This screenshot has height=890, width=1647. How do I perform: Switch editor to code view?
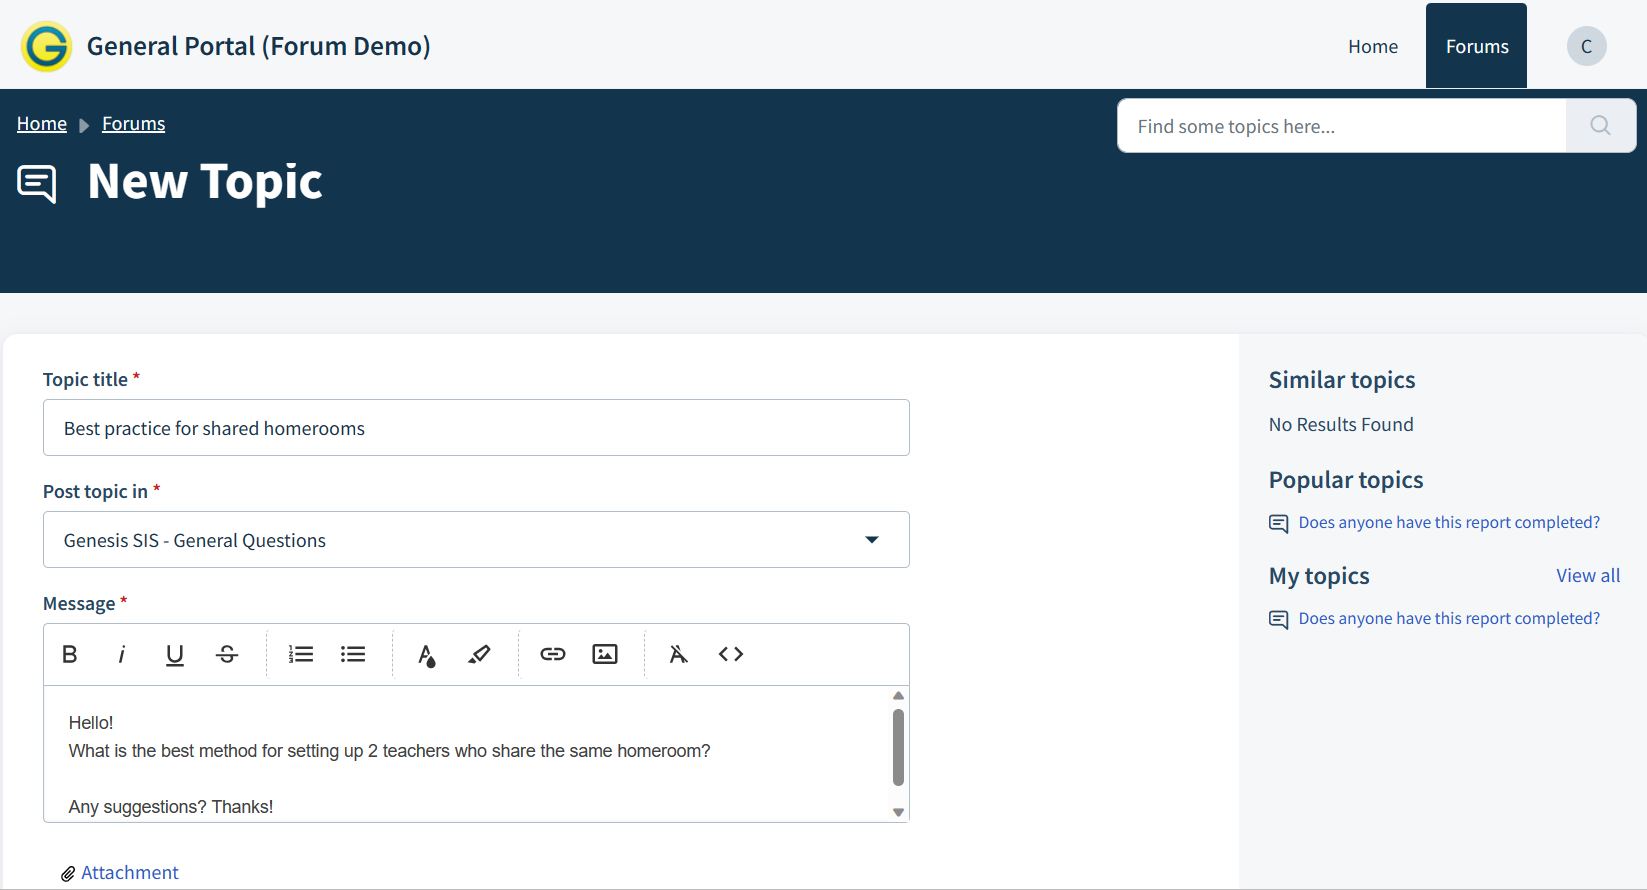coord(731,654)
